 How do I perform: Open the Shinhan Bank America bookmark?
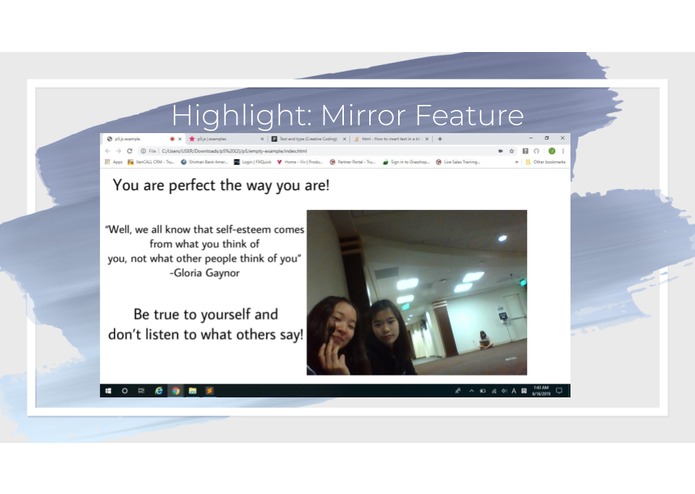click(204, 162)
